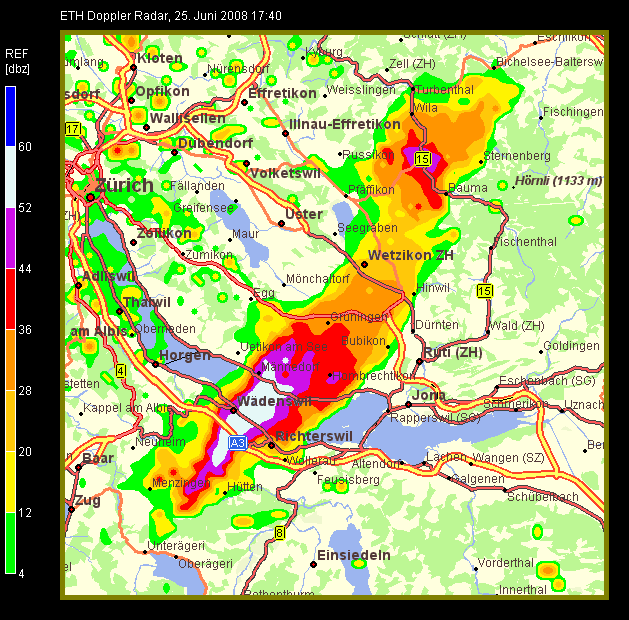Click the route 8 shield north of Einsiedeln
The width and height of the screenshot is (629, 620).
pos(280,533)
